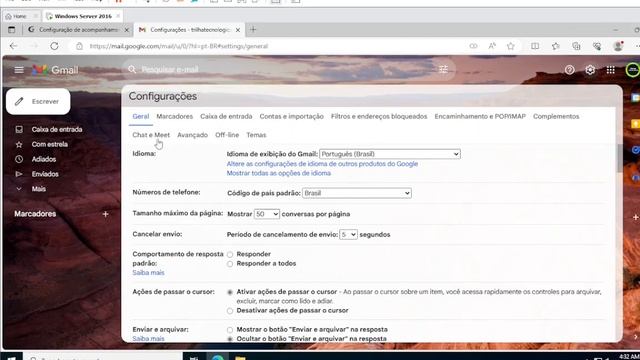Open browser Collections icon
The height and width of the screenshot is (360, 640).
(576, 46)
